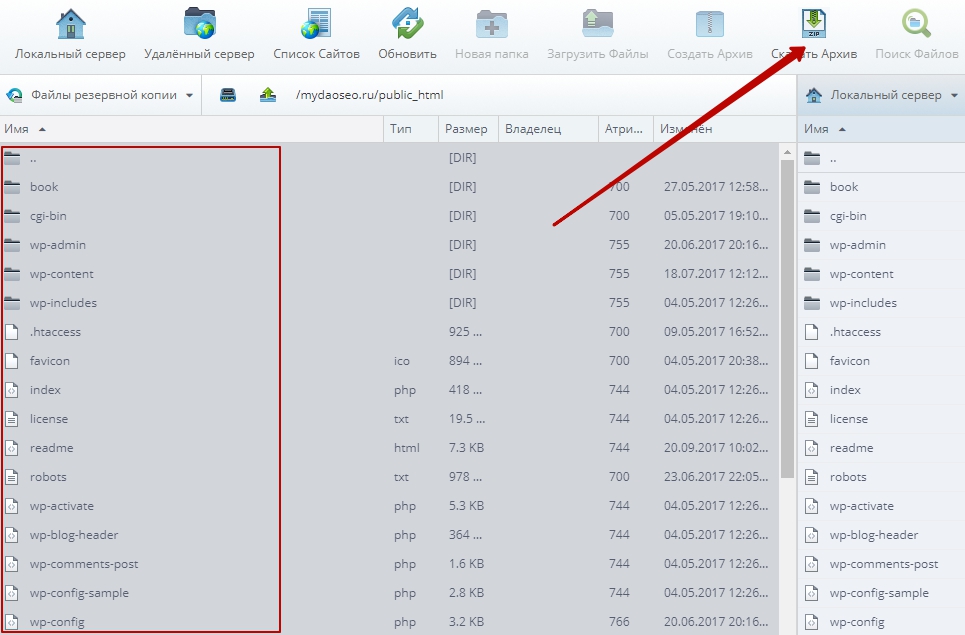This screenshot has height=635, width=965.
Task: Sort the left panel by the Имя column
Action: click(191, 129)
